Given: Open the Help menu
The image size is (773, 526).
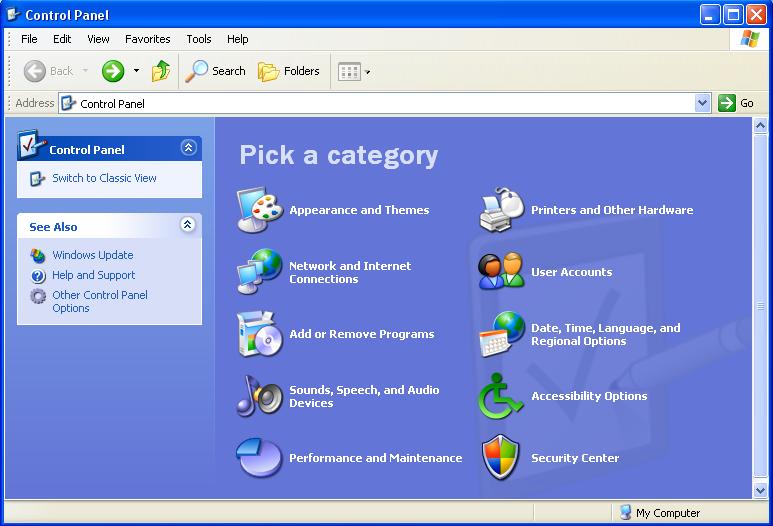Looking at the screenshot, I should tap(238, 39).
